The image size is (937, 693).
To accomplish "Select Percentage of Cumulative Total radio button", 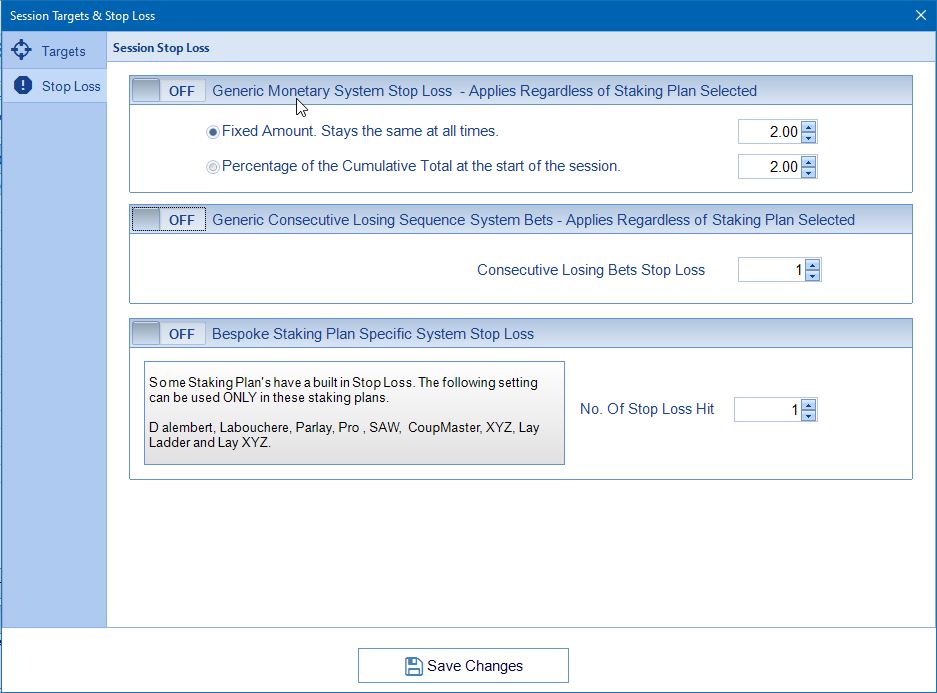I will (x=212, y=167).
